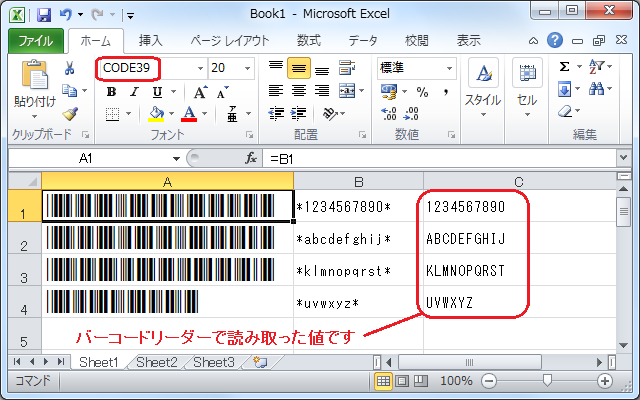
Task: Click the Borders icon
Action: coord(113,114)
